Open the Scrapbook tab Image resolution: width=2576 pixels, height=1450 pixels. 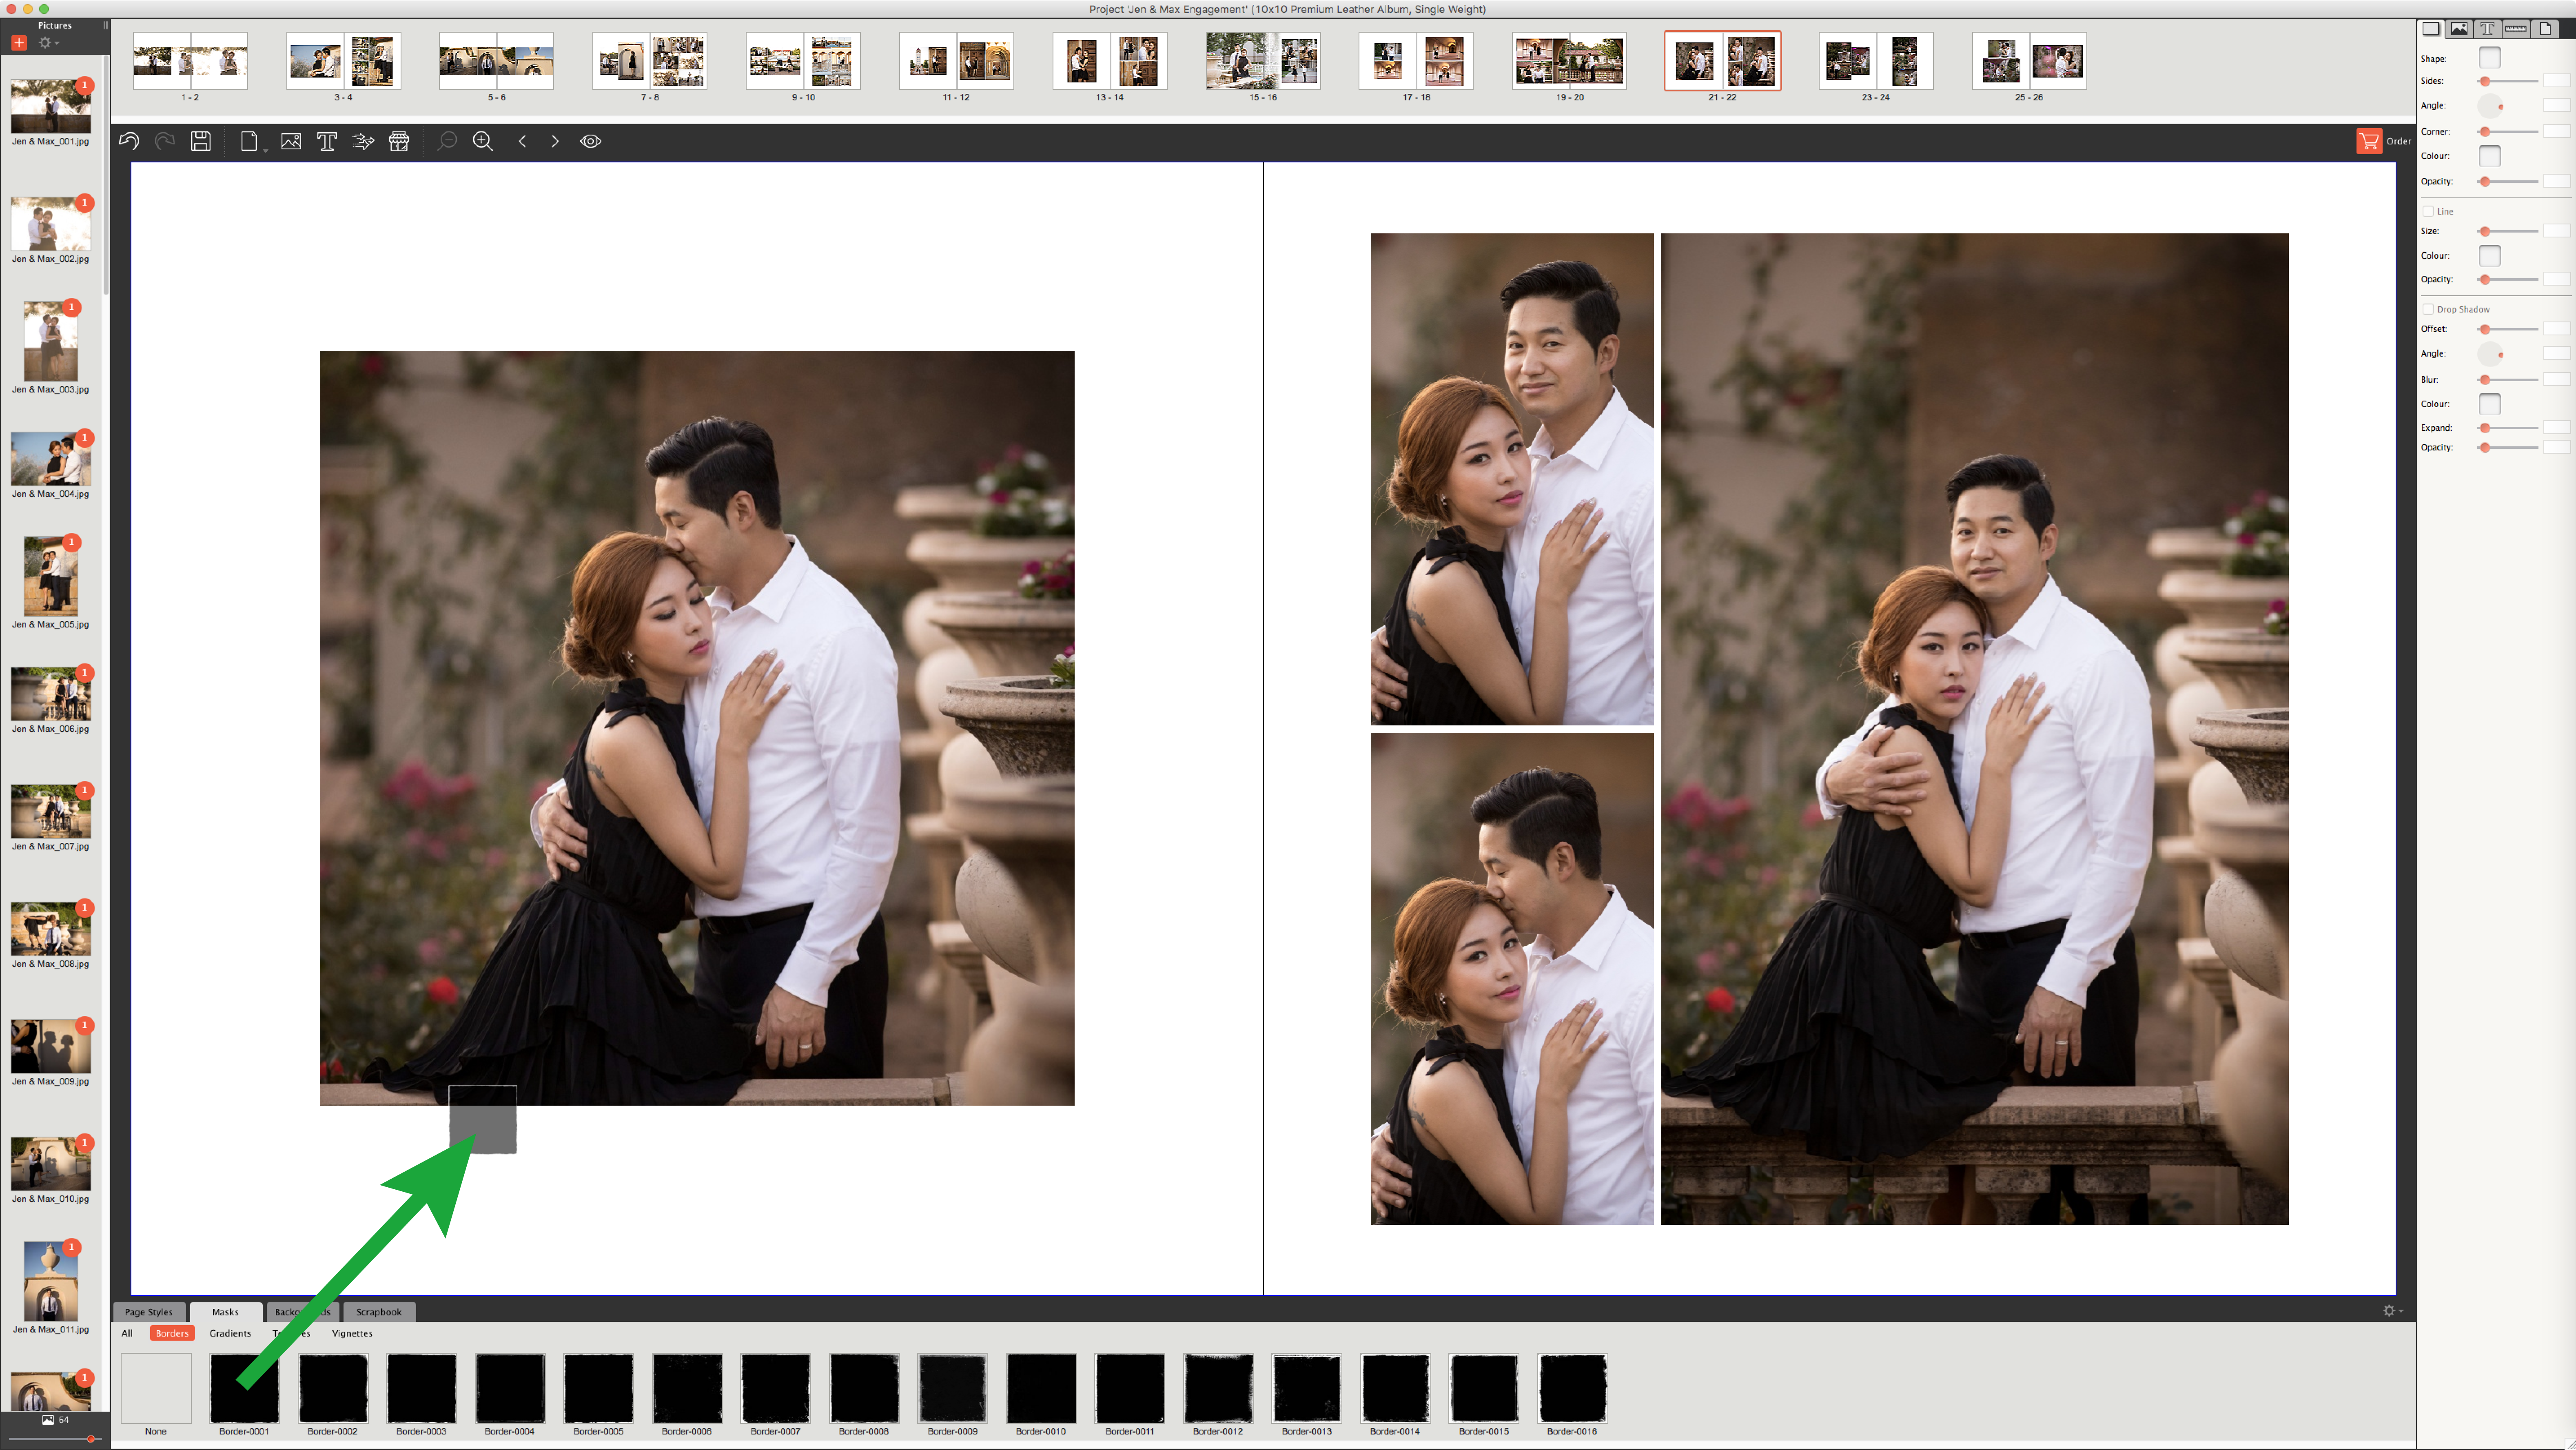pos(378,1312)
